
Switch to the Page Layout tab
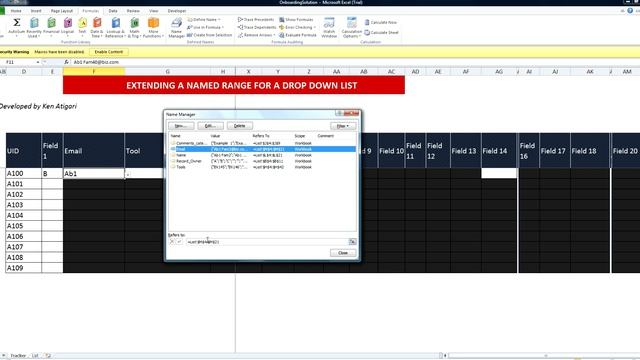62,11
